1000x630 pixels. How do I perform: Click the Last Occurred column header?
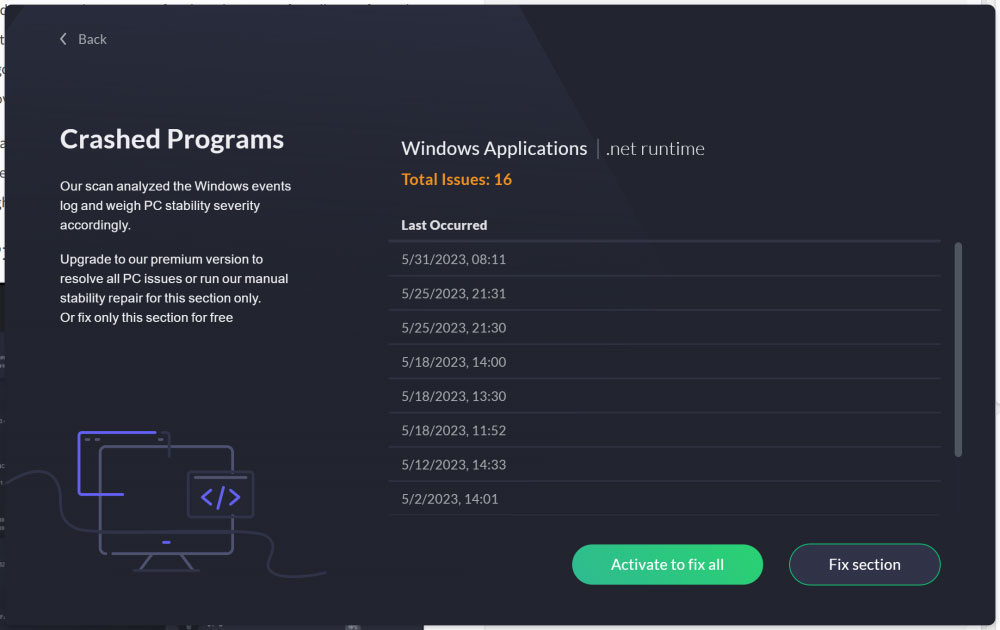click(444, 225)
